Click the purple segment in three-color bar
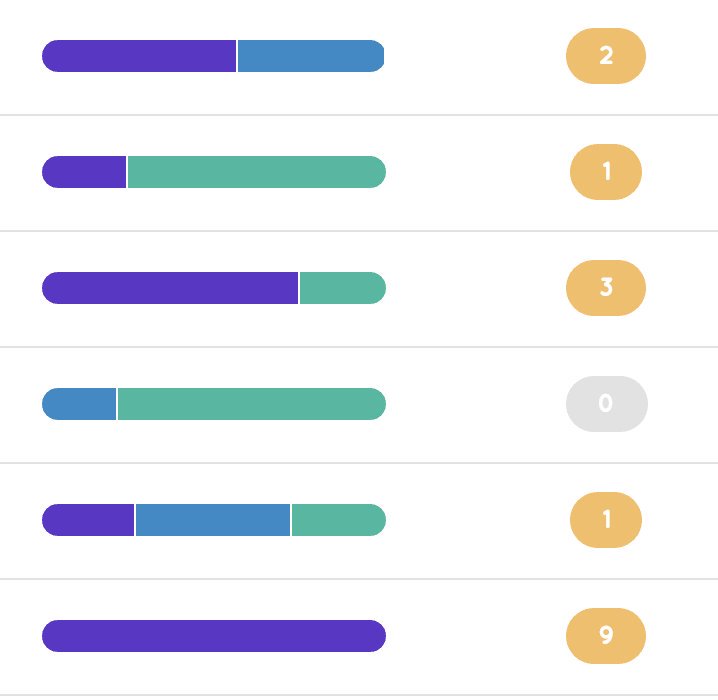The height and width of the screenshot is (700, 718). (88, 520)
